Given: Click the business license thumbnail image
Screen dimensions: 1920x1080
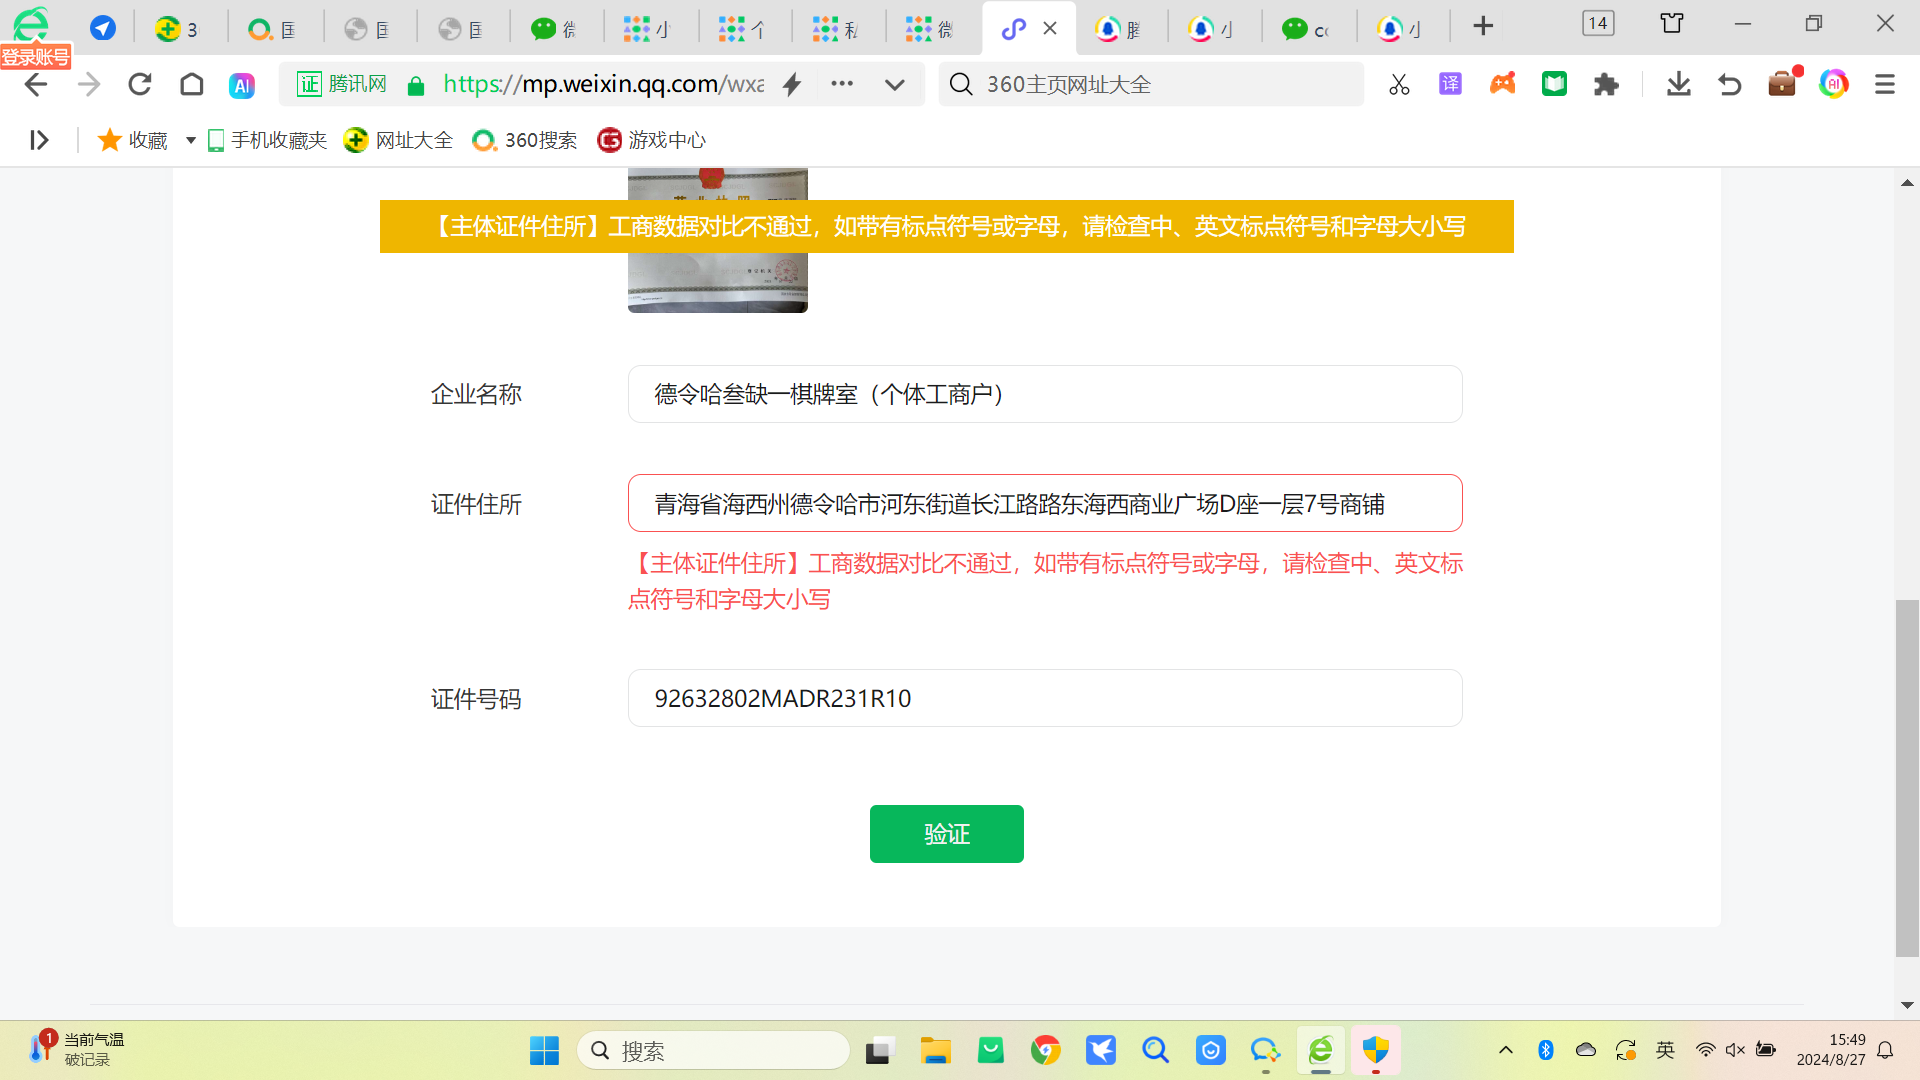Looking at the screenshot, I should [x=717, y=284].
